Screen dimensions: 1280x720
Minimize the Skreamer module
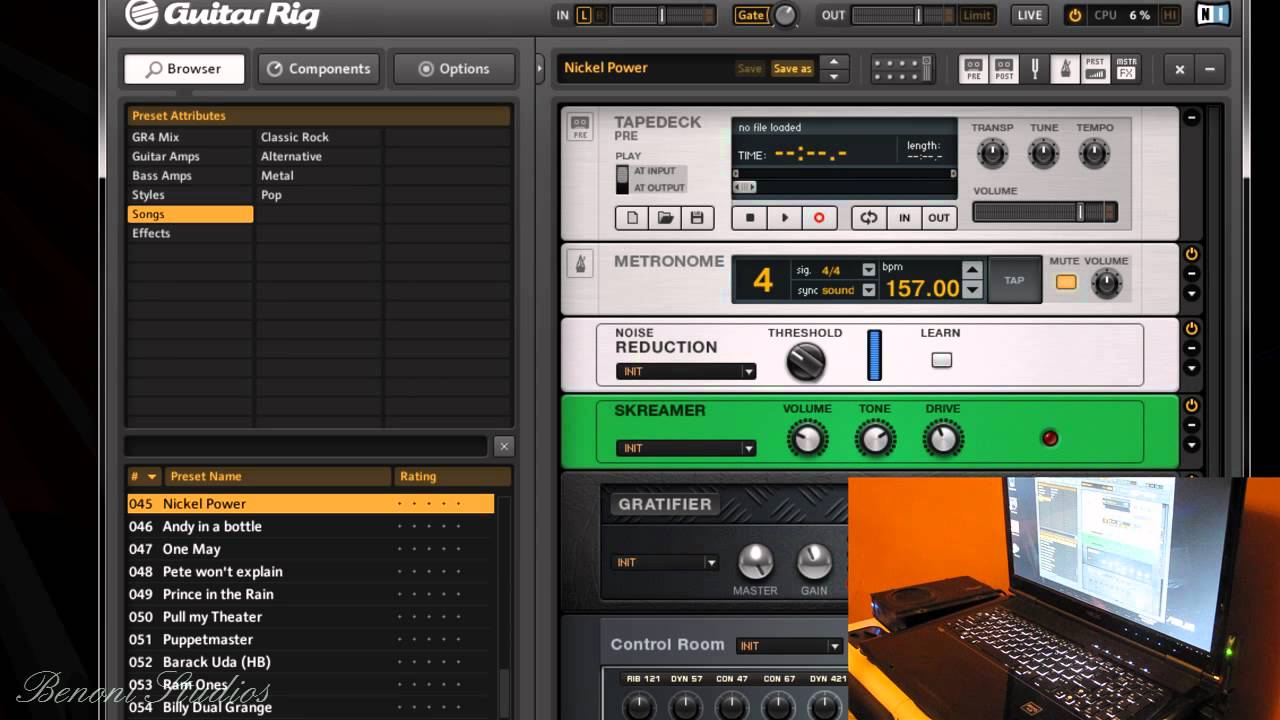coord(1191,426)
